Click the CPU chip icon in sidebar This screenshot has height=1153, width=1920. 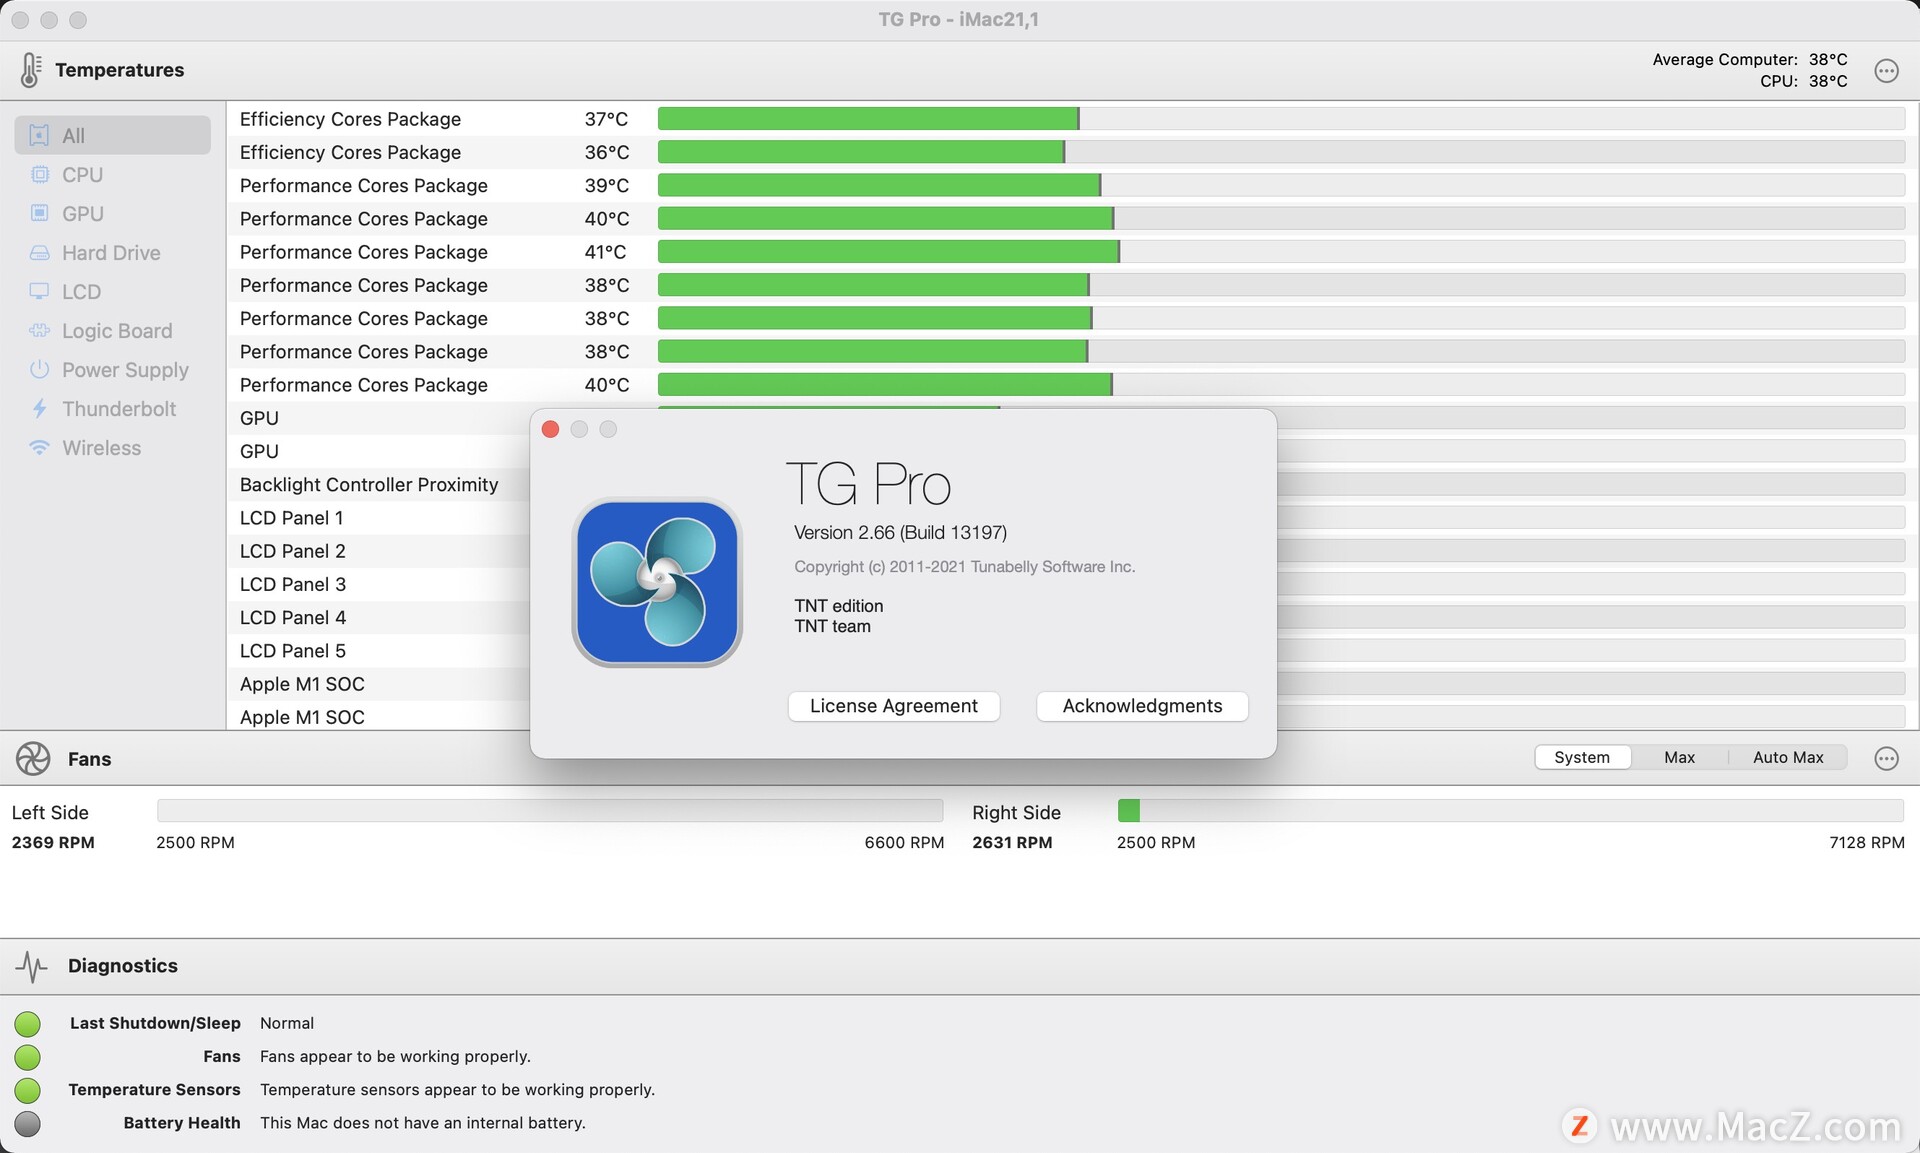(x=39, y=174)
